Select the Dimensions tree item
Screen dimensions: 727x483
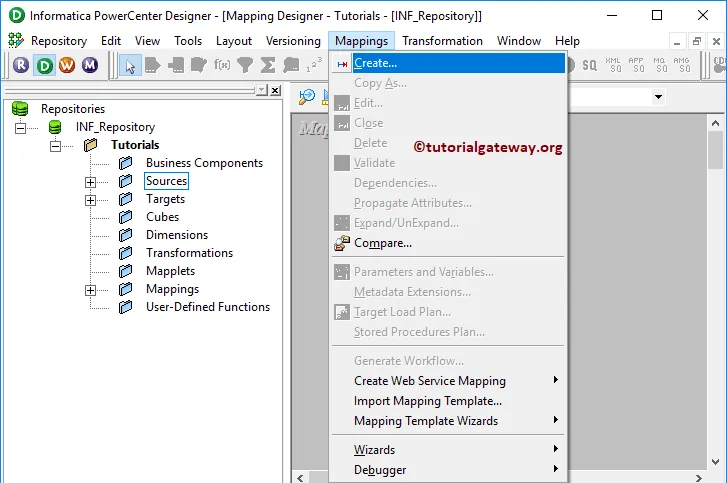point(177,235)
